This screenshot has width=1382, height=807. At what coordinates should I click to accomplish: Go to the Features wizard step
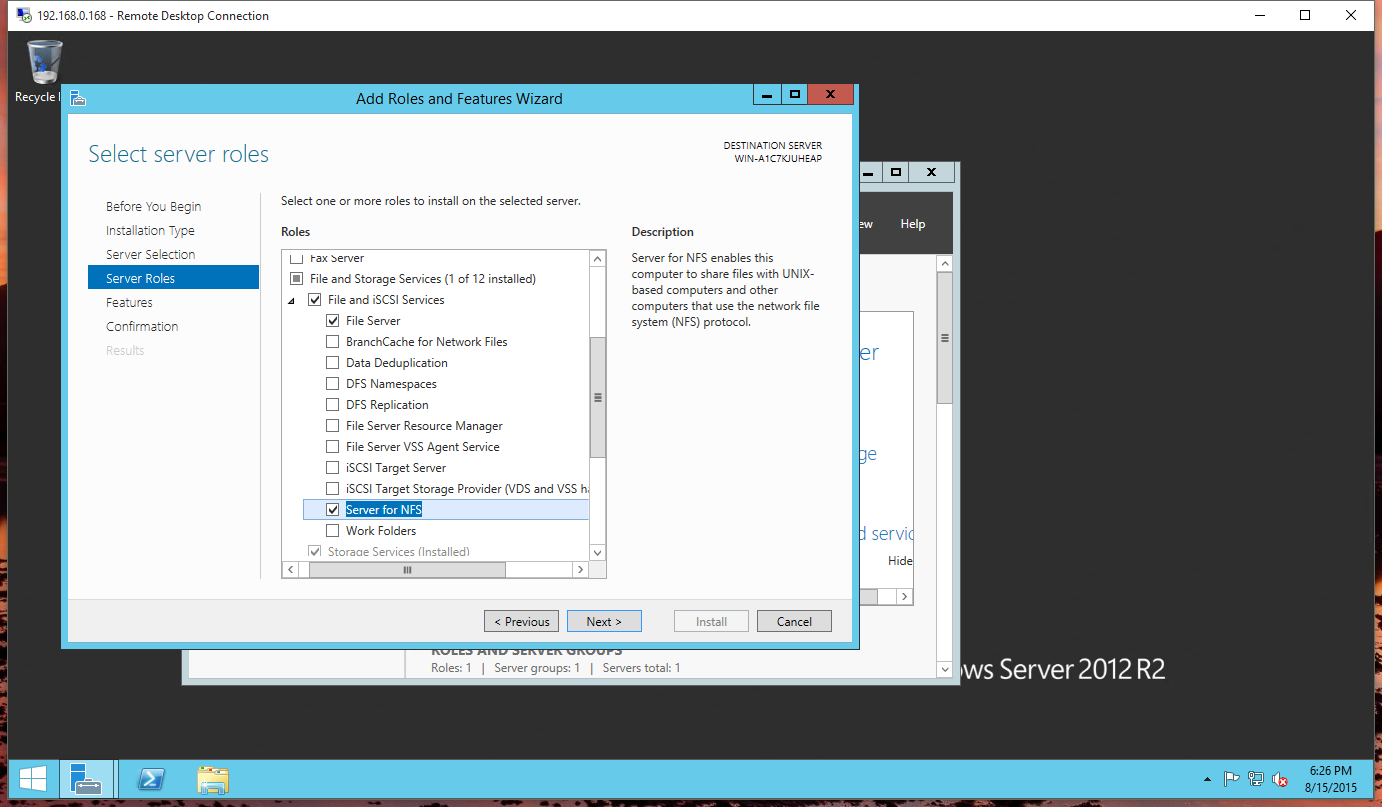point(129,302)
